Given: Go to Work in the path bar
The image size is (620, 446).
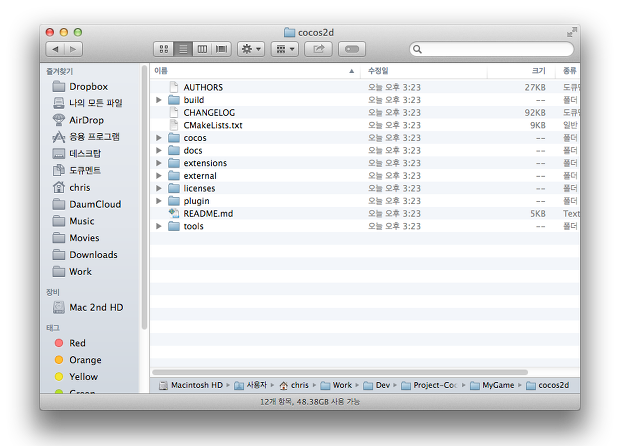Looking at the screenshot, I should (x=336, y=385).
